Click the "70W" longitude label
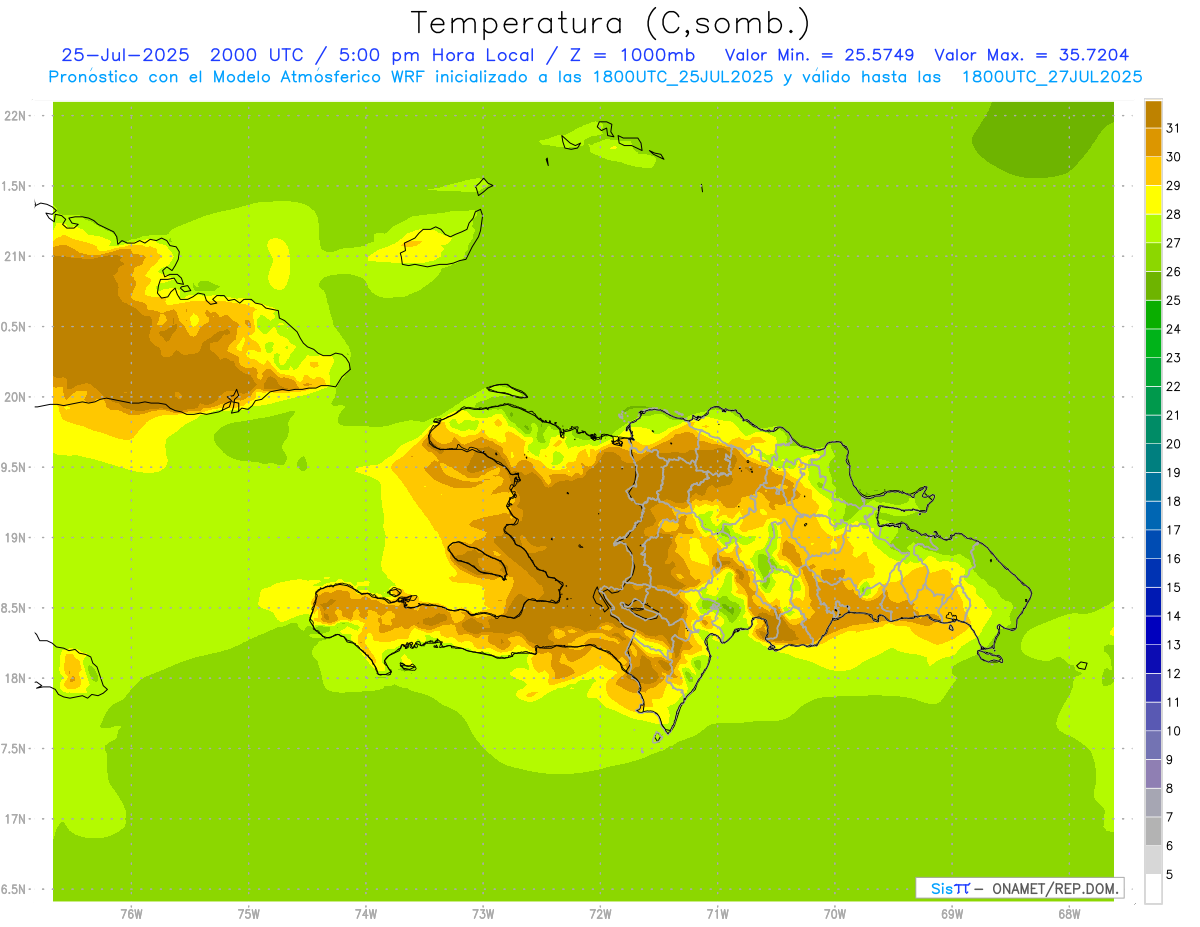The height and width of the screenshot is (927, 1200). [835, 914]
